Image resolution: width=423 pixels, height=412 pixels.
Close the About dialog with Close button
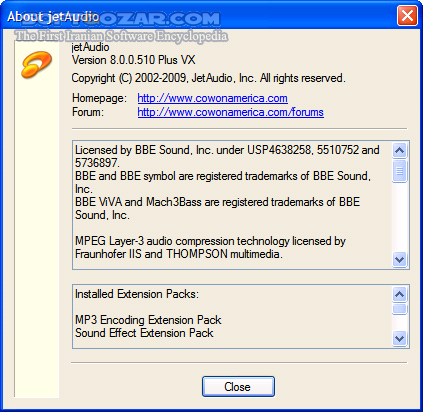pos(238,387)
